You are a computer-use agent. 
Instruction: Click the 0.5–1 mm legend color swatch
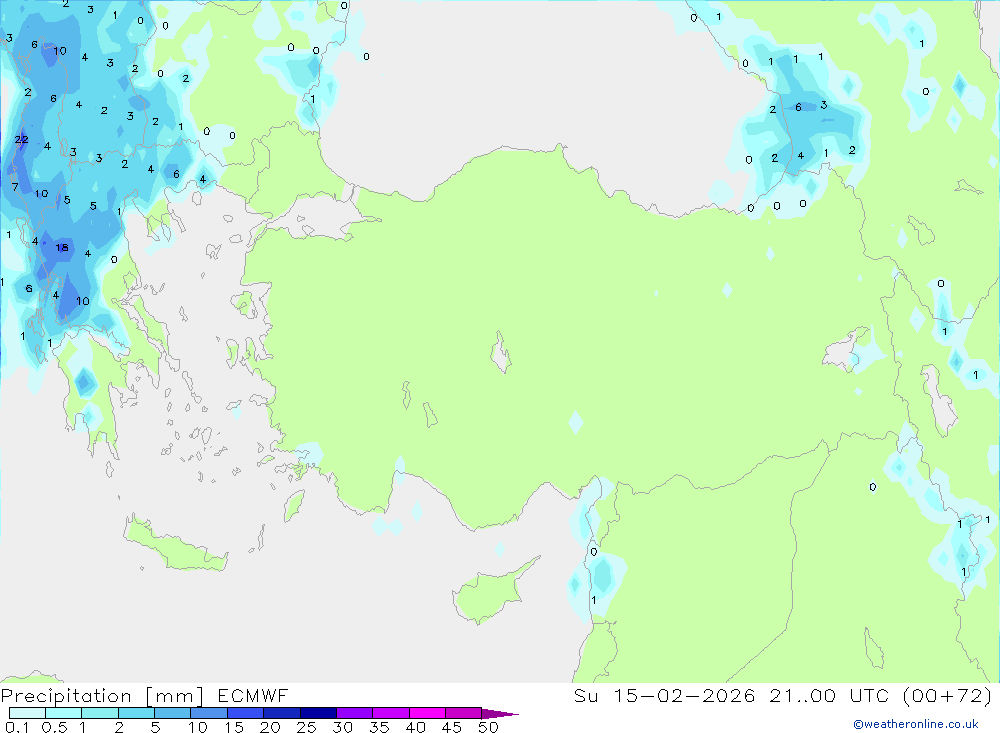[x=64, y=713]
